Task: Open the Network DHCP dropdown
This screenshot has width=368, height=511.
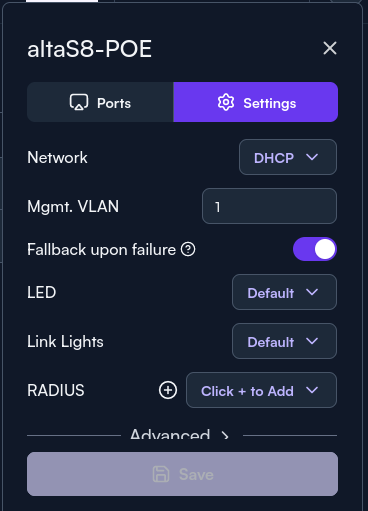Action: coord(288,157)
